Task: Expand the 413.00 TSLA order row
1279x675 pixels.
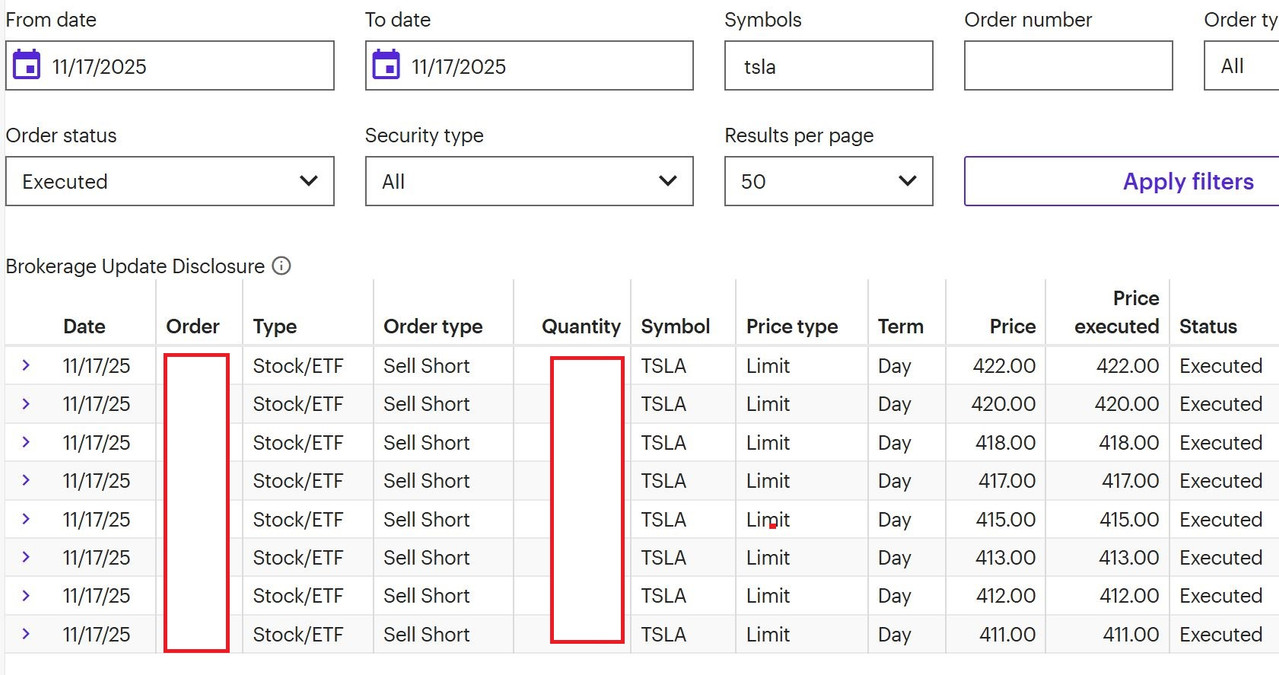Action: 26,557
